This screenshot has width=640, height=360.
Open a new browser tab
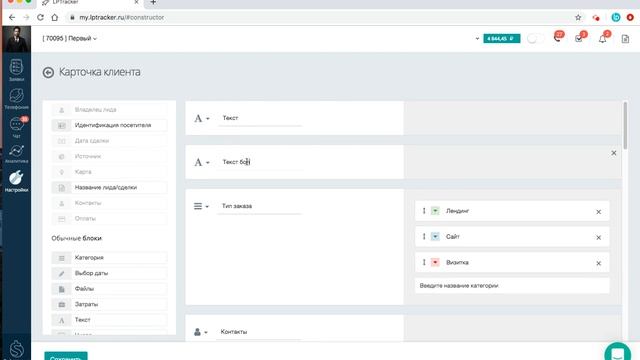[153, 2]
